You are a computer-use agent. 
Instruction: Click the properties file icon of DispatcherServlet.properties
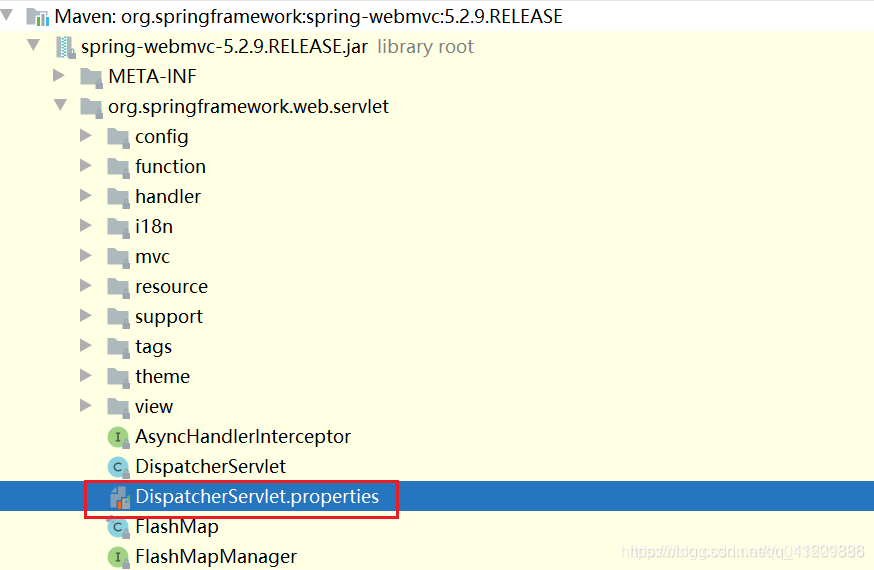click(x=119, y=497)
